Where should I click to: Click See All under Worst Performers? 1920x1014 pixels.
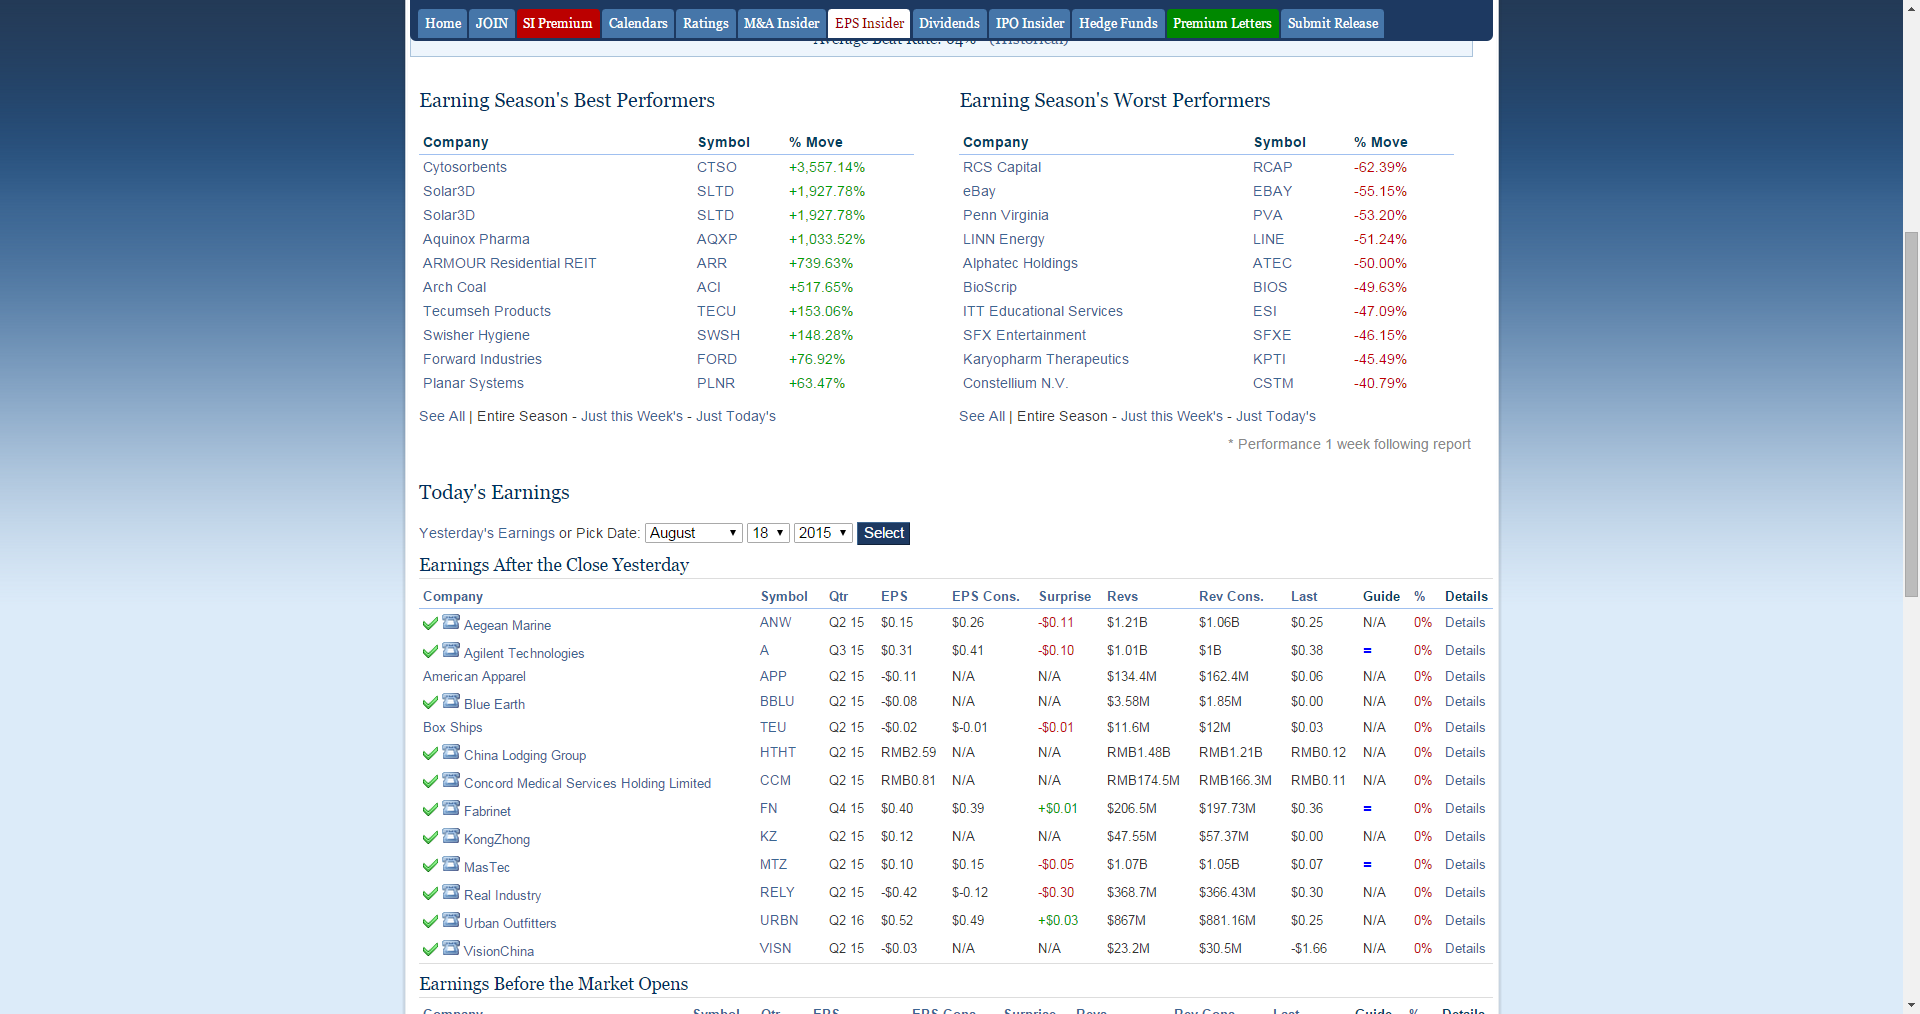[982, 416]
